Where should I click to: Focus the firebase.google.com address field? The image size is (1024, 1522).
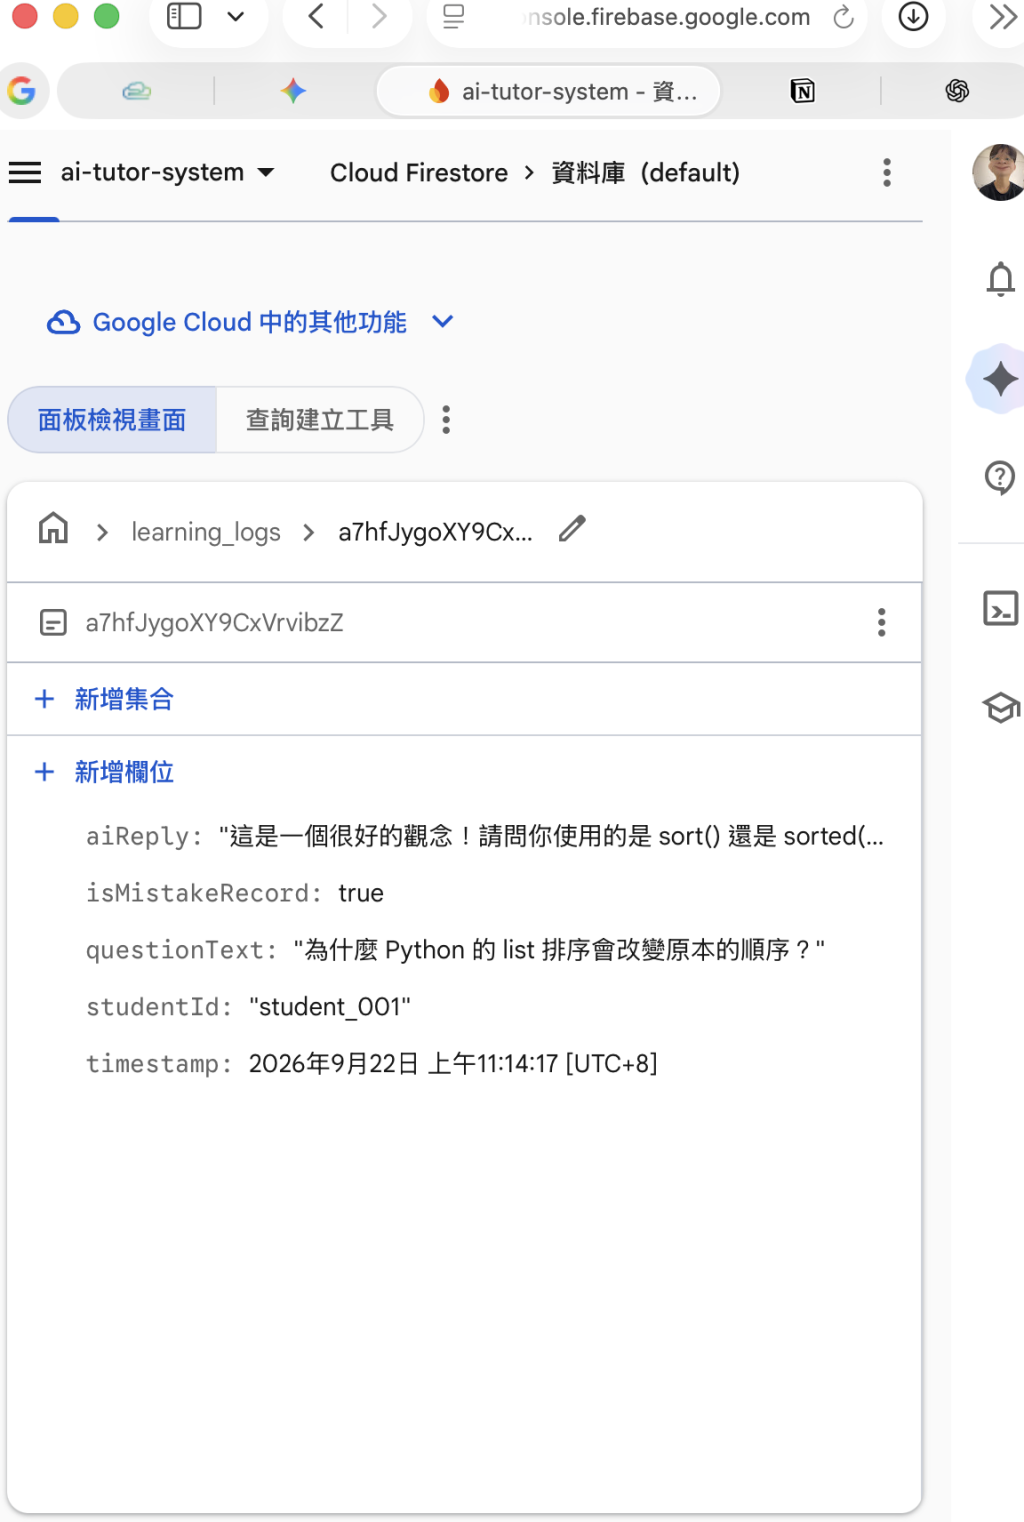666,17
